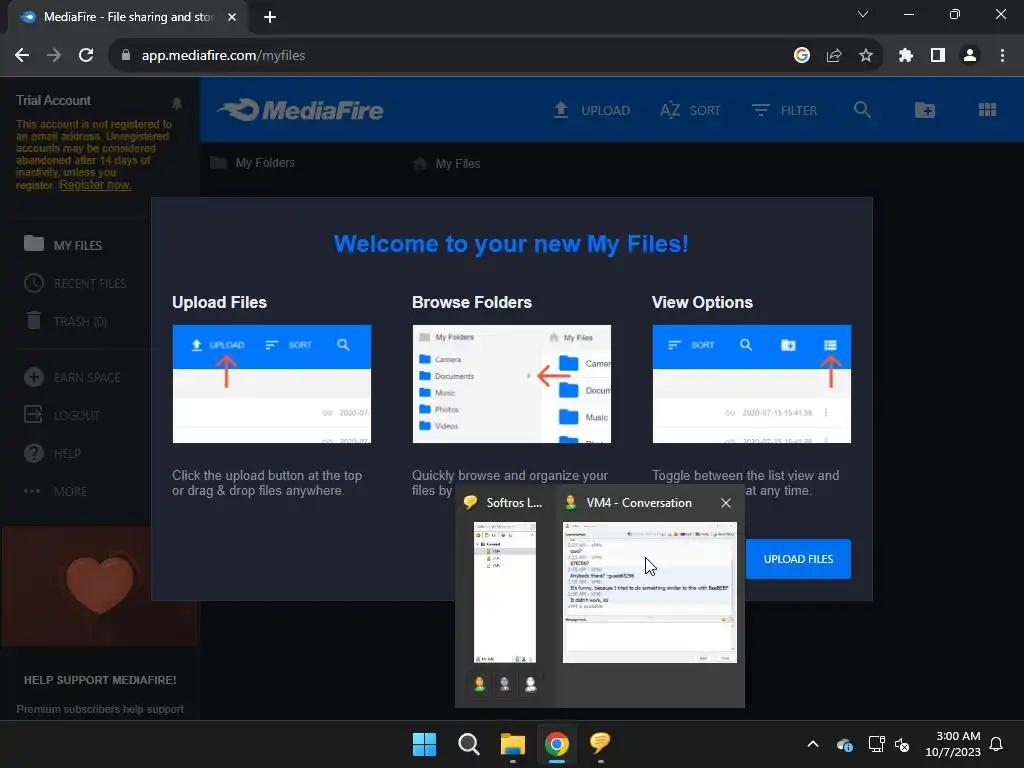The image size is (1024, 768).
Task: Click the MediaFire logo
Action: [301, 110]
